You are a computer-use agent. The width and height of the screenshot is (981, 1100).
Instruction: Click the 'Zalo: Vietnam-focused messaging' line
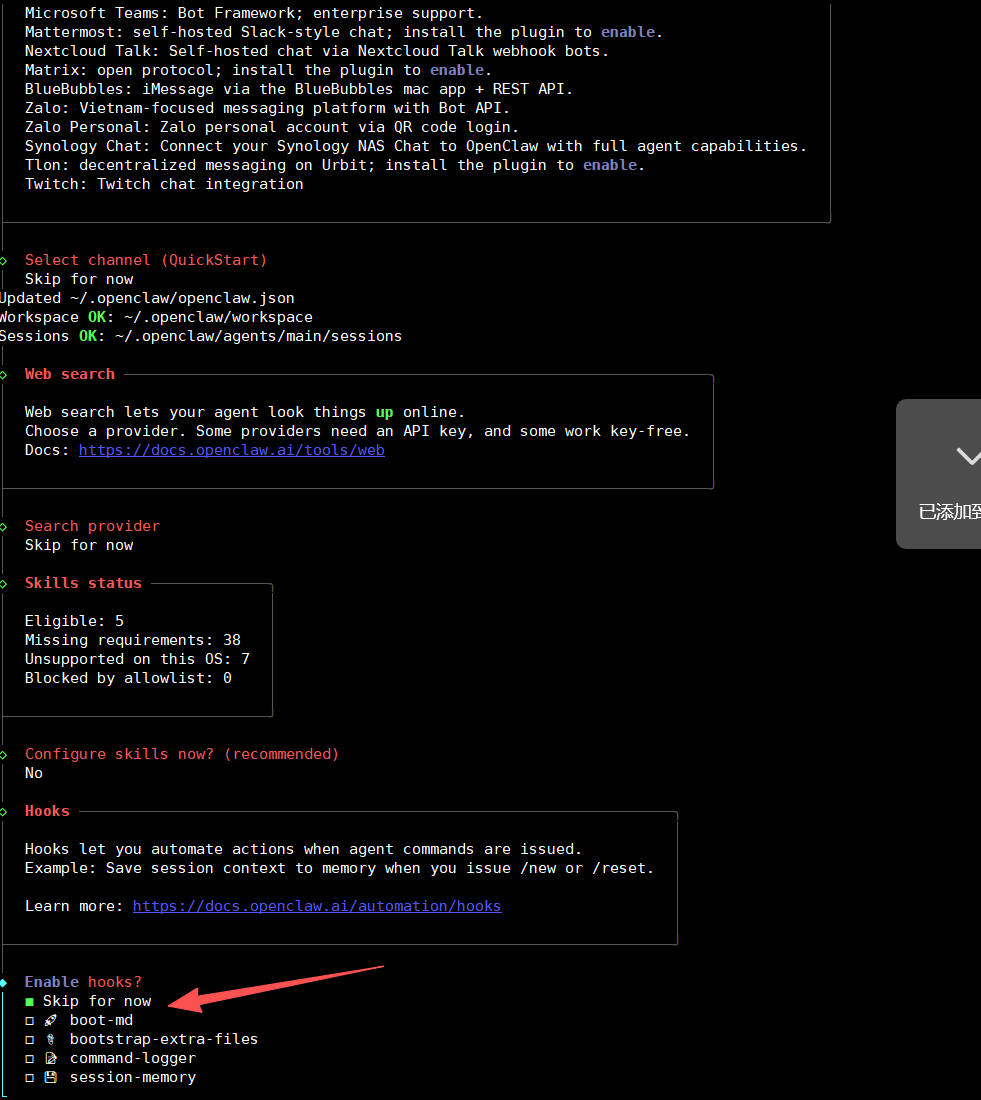click(267, 108)
